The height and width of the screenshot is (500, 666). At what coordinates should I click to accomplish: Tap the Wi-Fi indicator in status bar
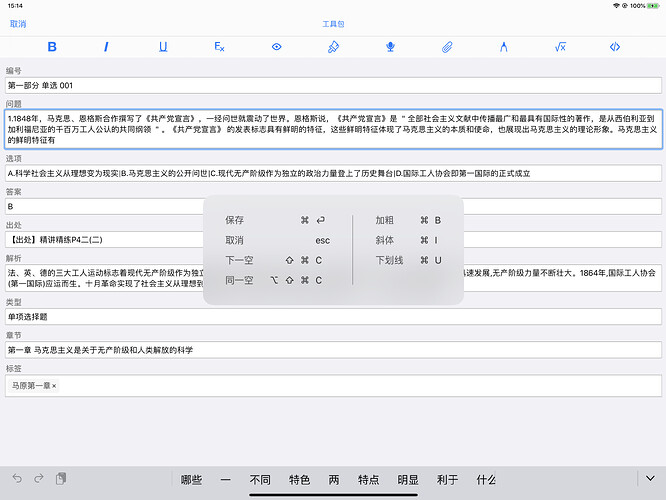pyautogui.click(x=616, y=6)
